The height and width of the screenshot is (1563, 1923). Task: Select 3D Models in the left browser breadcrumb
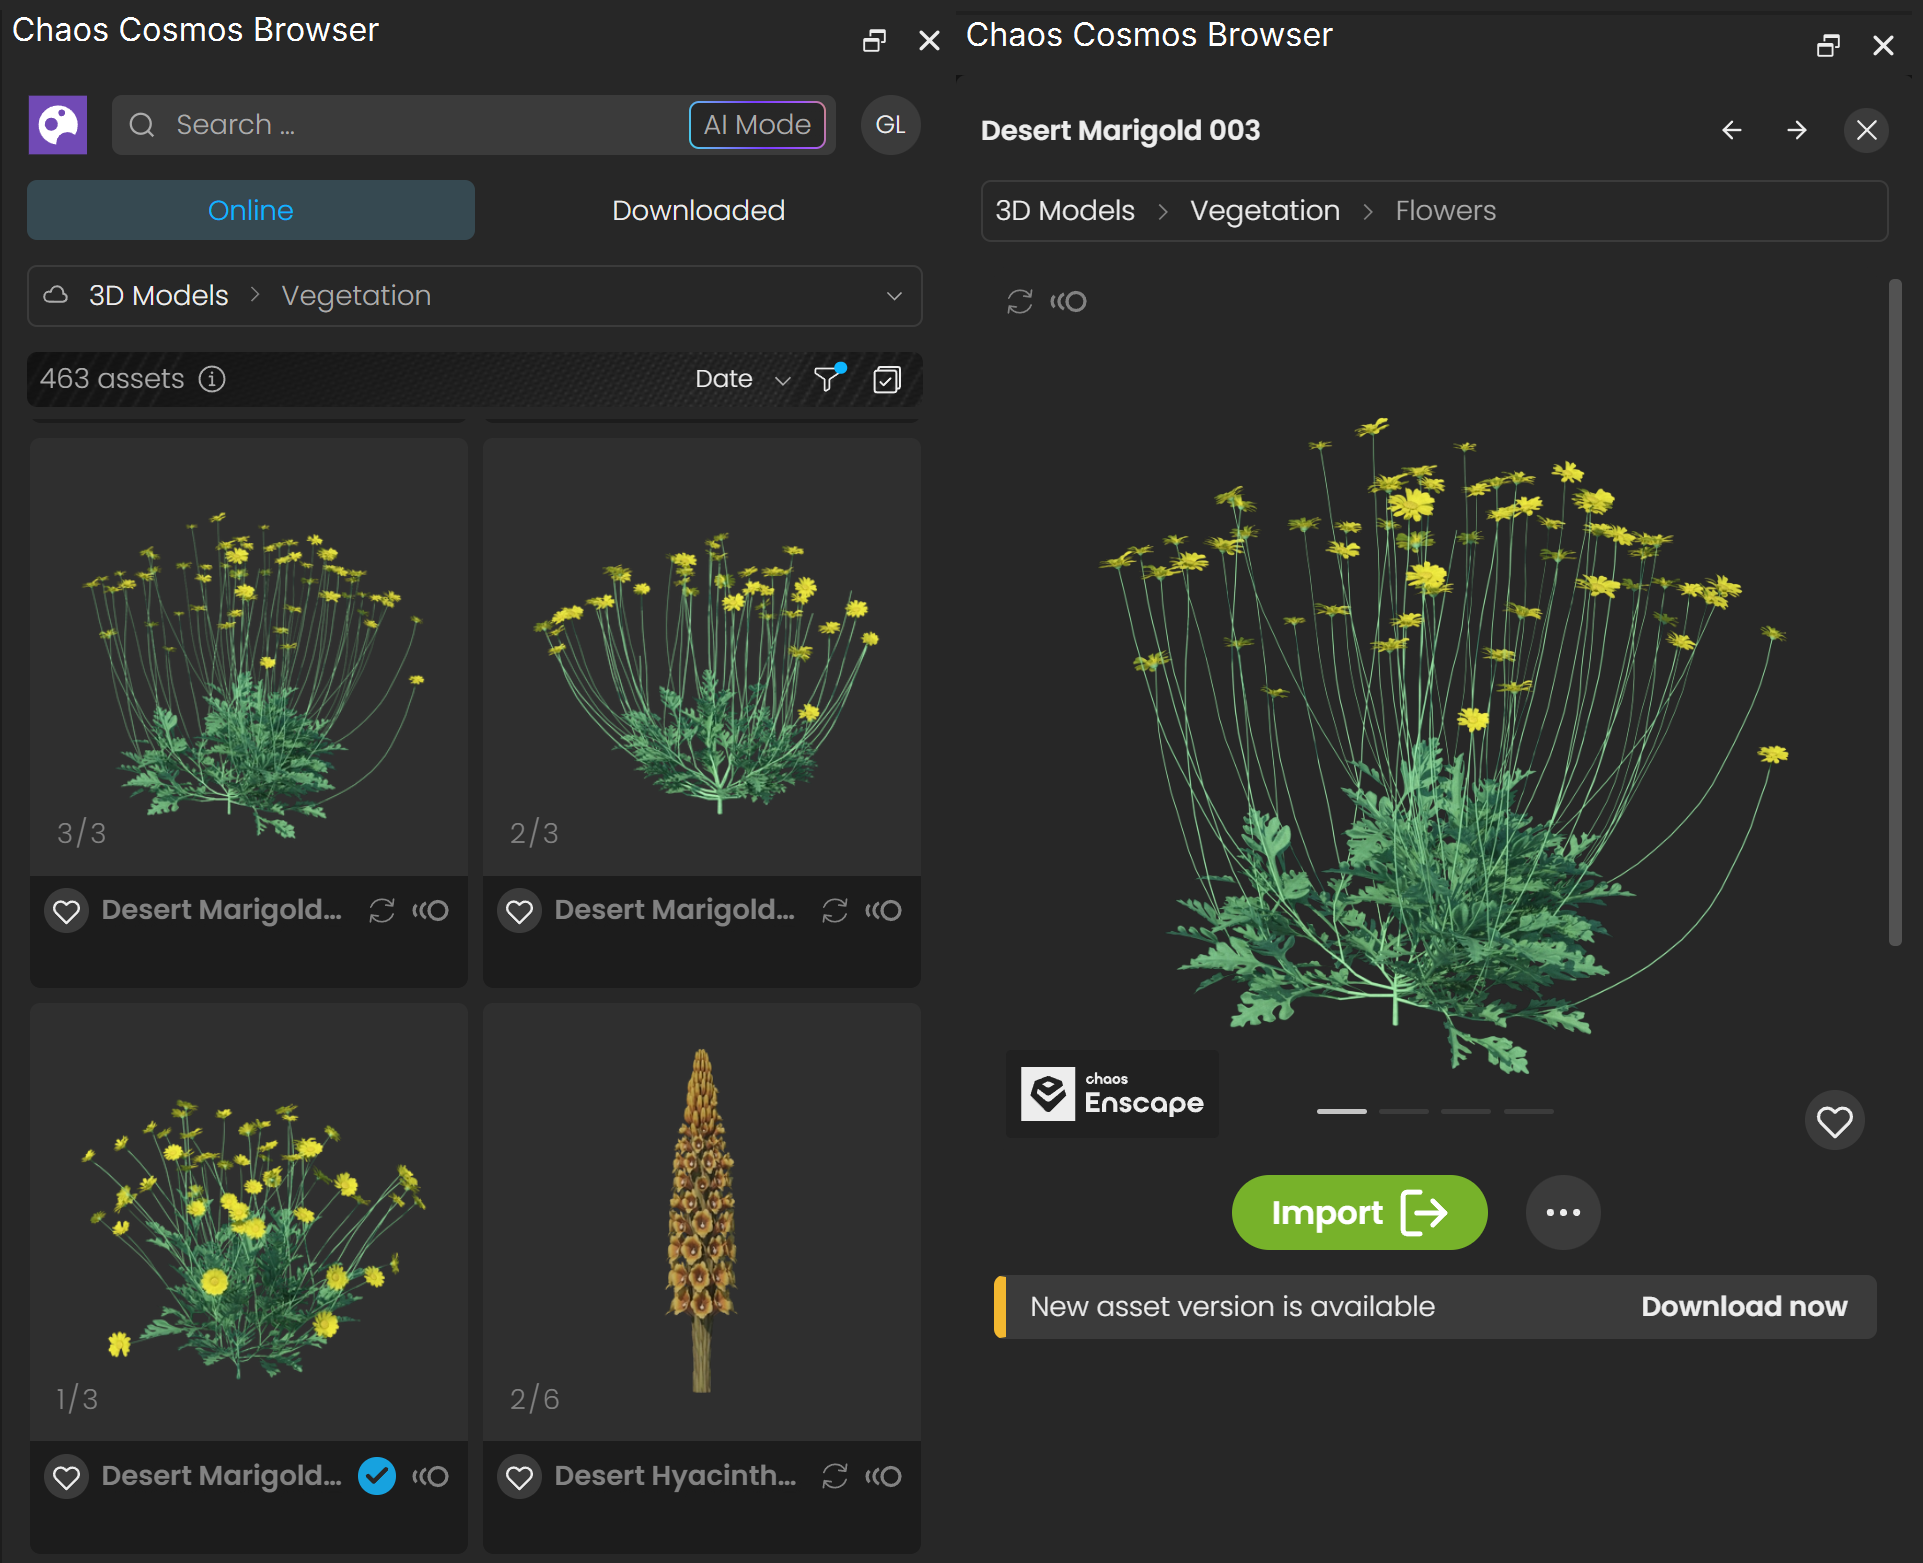click(159, 296)
